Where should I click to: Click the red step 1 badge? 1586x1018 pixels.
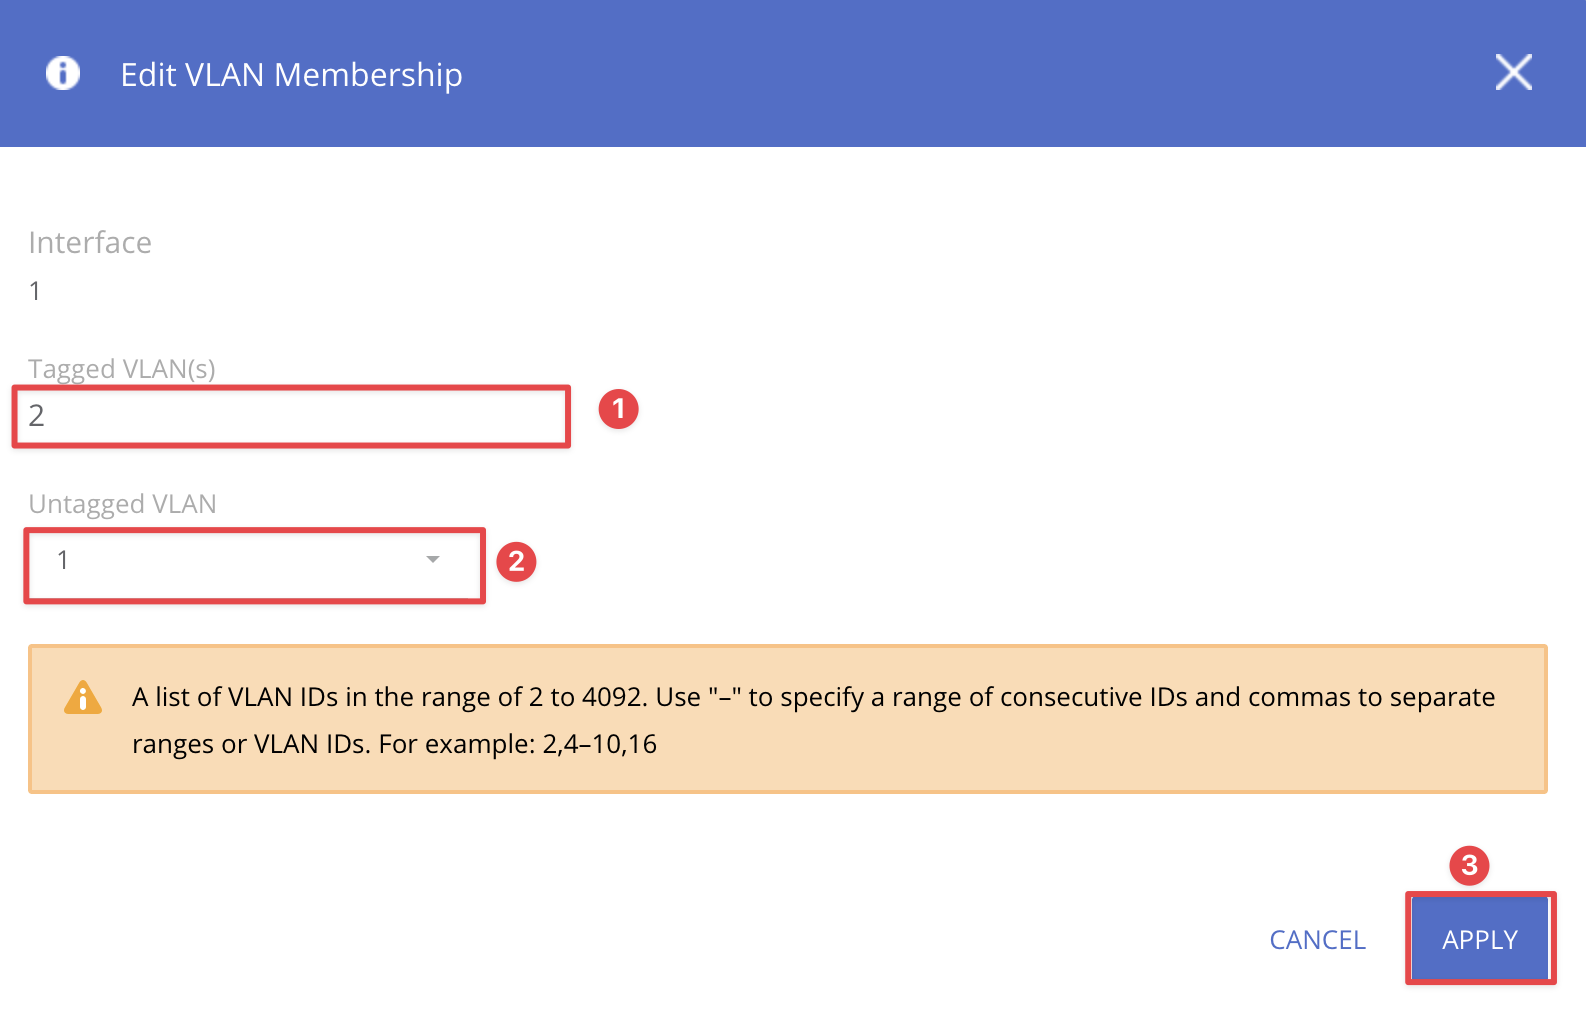(618, 409)
